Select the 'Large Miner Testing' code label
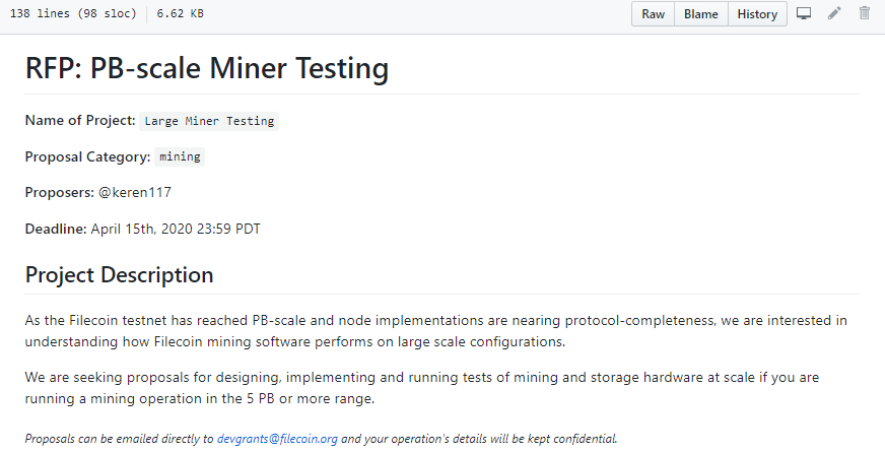This screenshot has height=459, width=885. pyautogui.click(x=209, y=121)
